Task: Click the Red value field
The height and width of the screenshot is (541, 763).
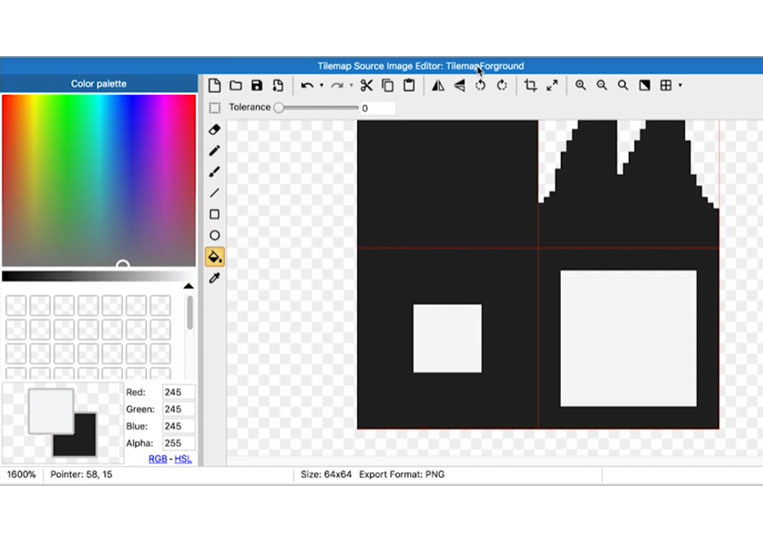Action: coord(179,392)
